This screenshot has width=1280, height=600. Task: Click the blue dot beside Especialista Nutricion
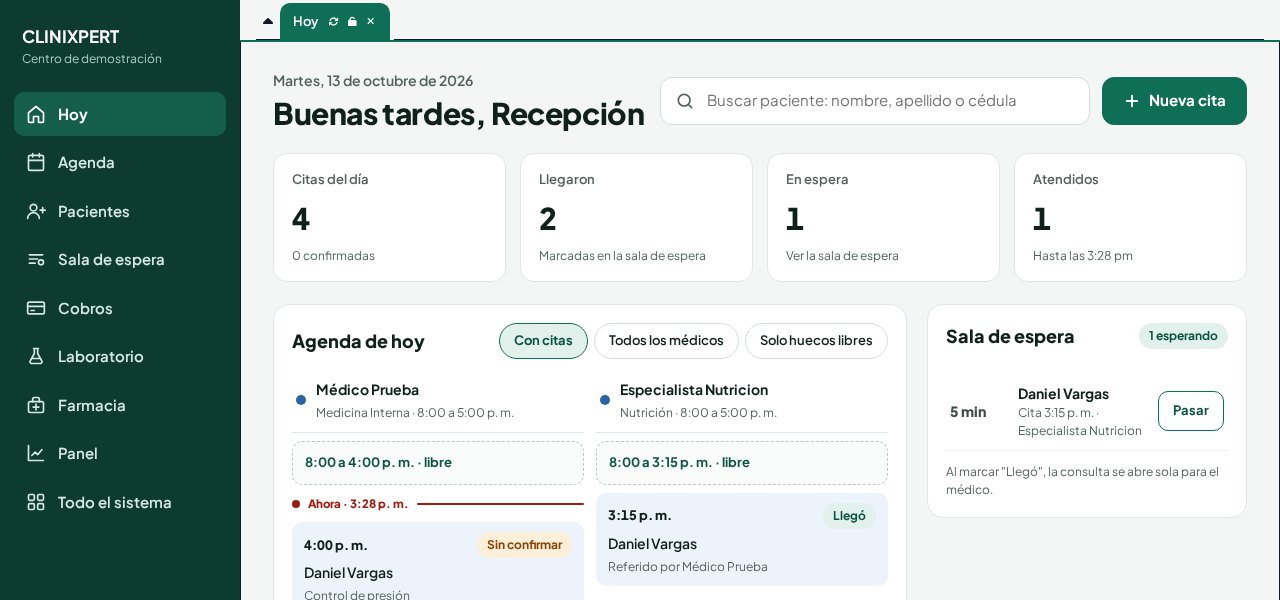point(605,400)
